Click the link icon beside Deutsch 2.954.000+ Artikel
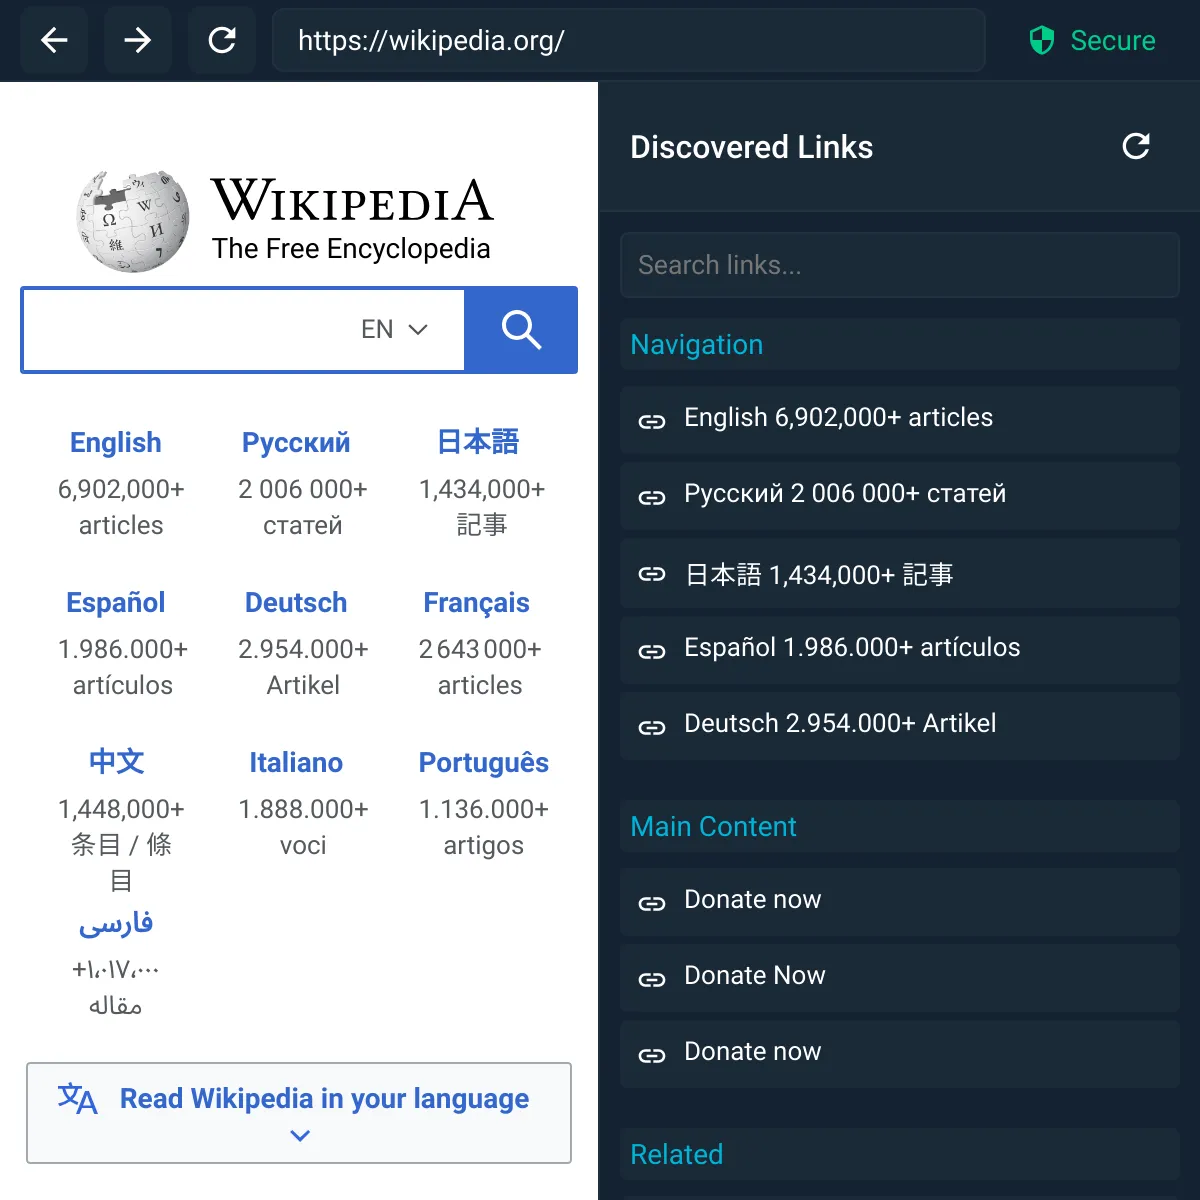Image resolution: width=1200 pixels, height=1200 pixels. point(652,727)
